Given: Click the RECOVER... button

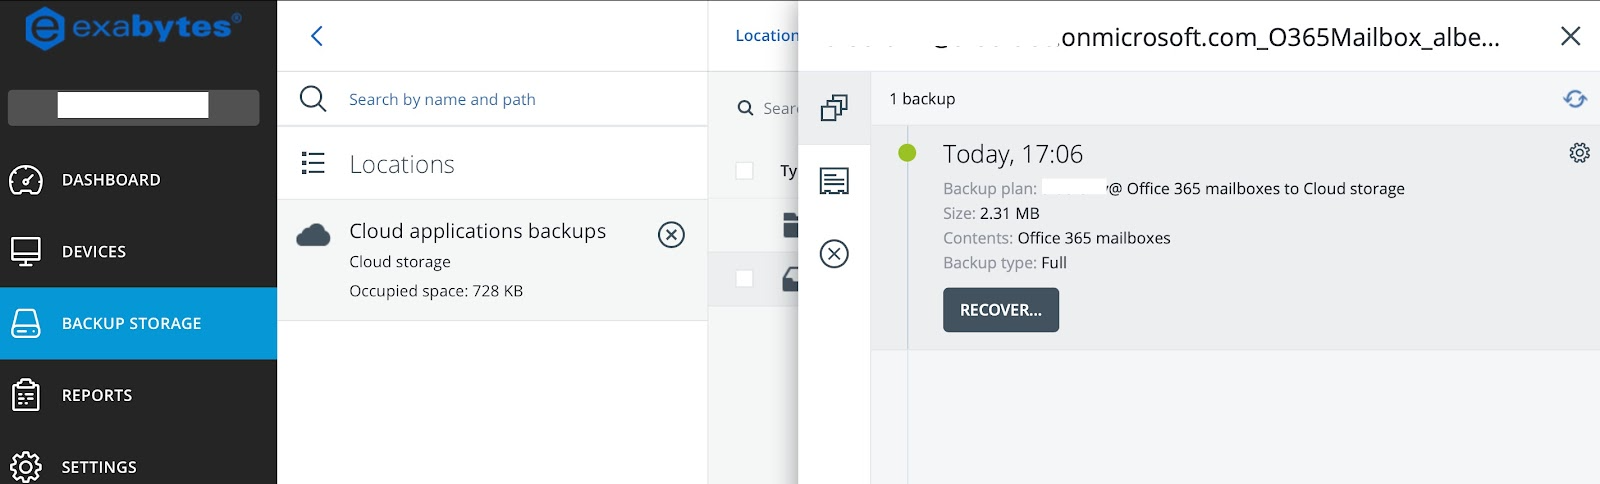Looking at the screenshot, I should click(x=1001, y=310).
